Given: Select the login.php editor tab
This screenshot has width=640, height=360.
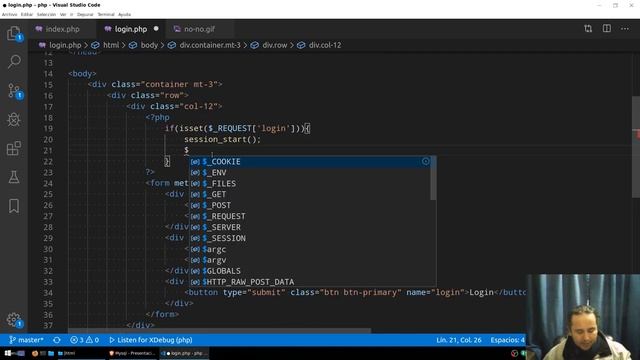Looking at the screenshot, I should tap(131, 29).
